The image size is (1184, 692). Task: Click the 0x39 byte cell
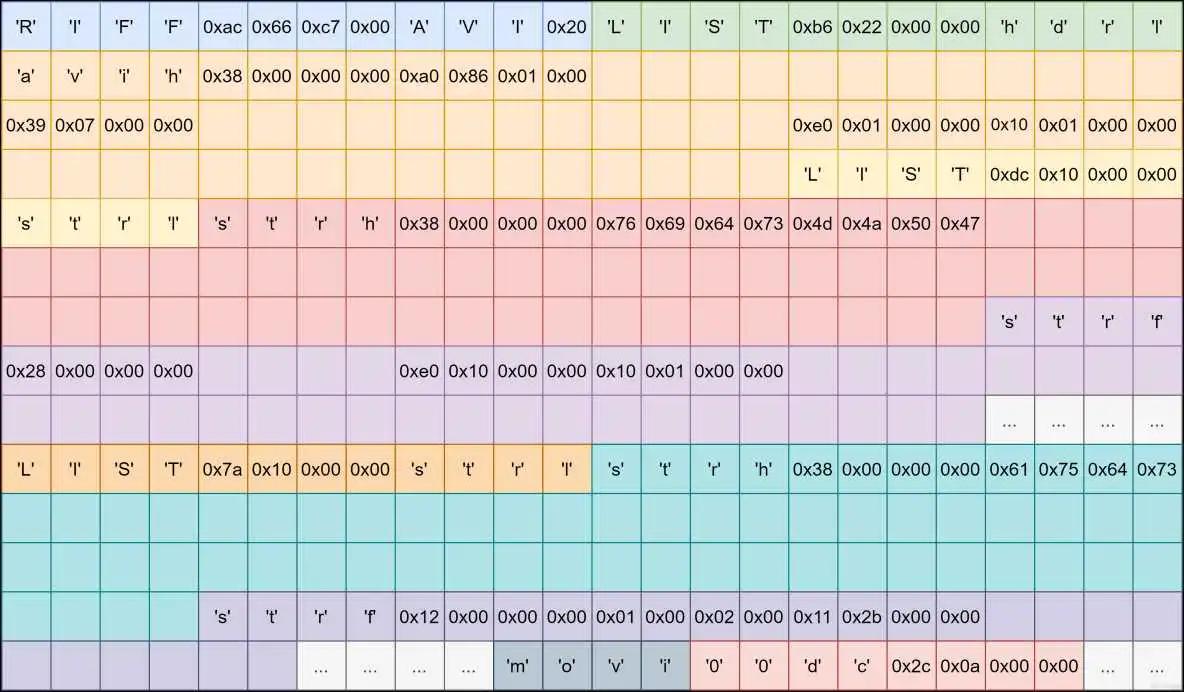(x=26, y=125)
